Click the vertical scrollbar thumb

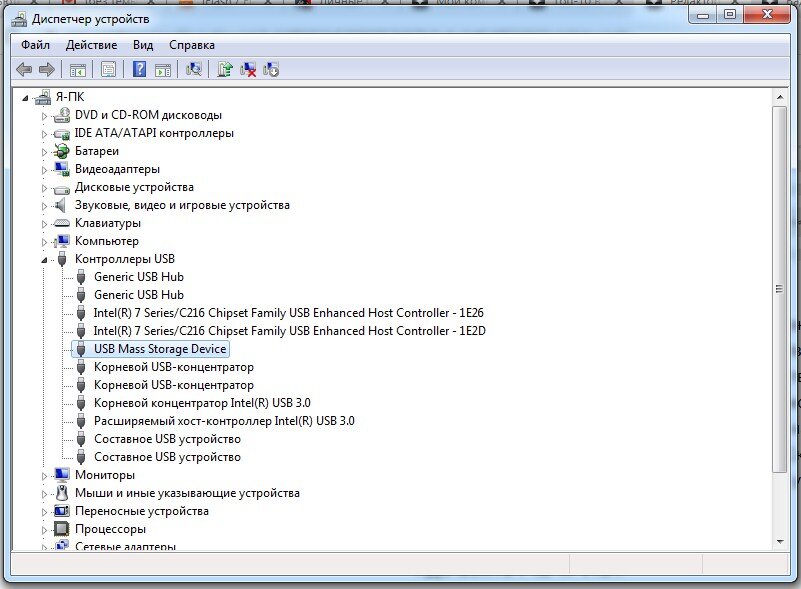tap(780, 289)
